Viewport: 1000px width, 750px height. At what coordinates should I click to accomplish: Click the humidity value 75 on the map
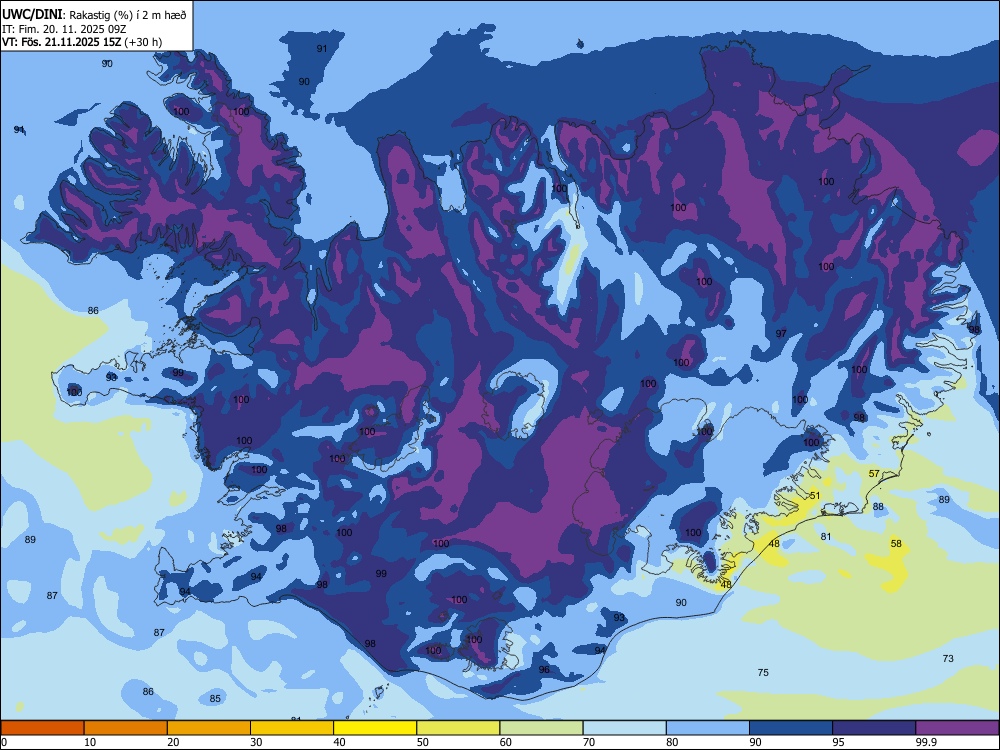click(763, 672)
